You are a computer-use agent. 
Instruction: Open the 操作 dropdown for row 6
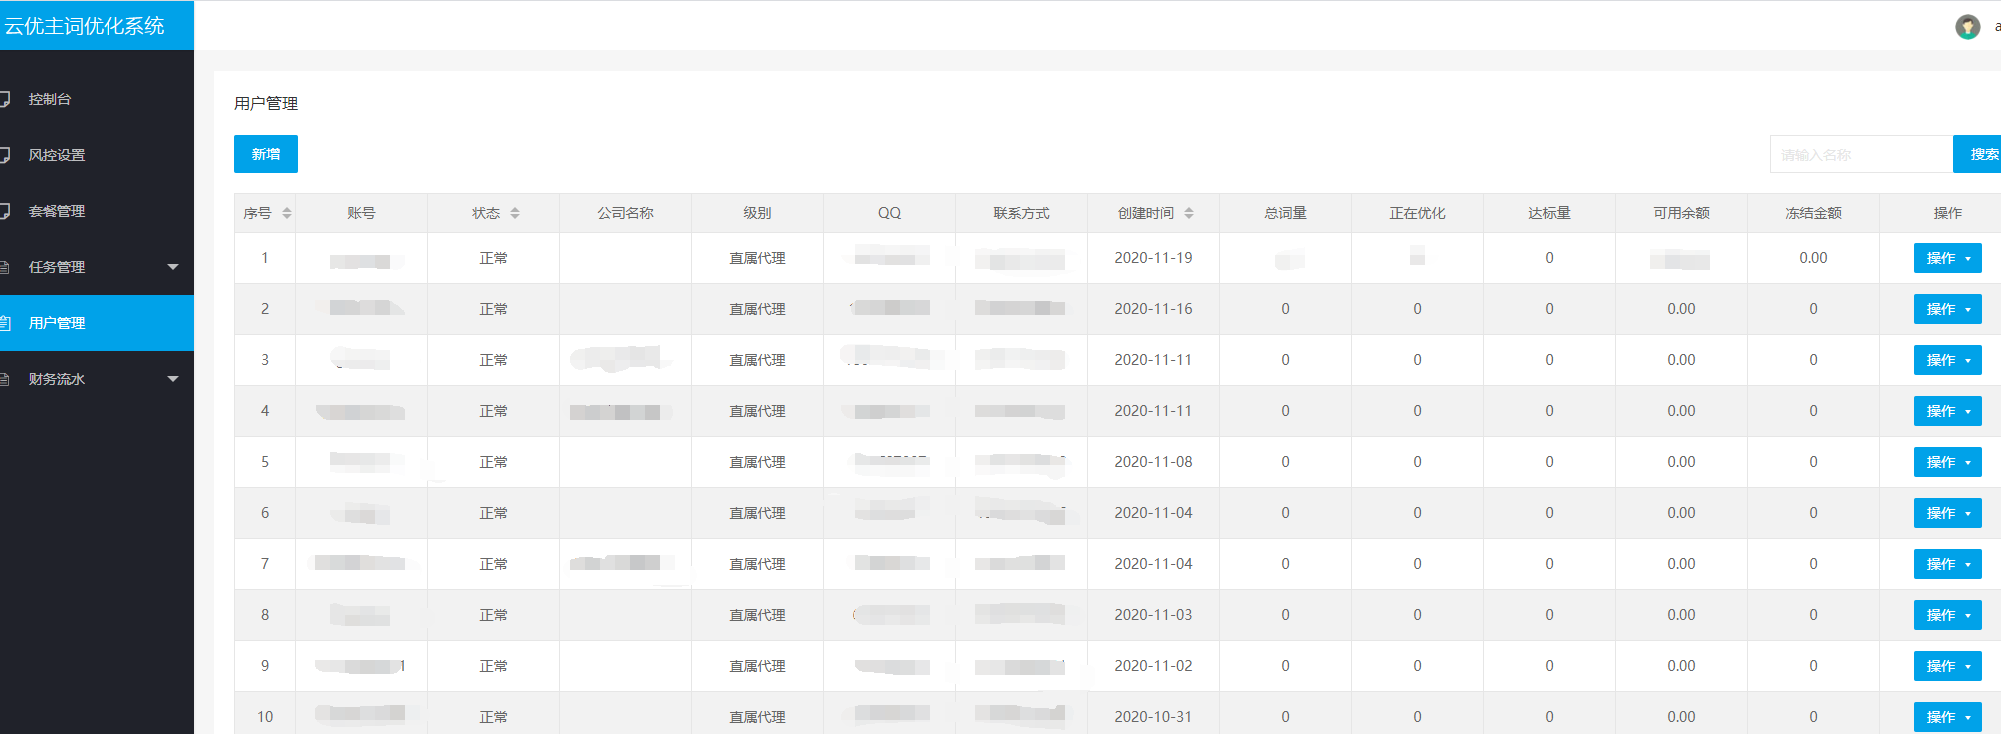(1948, 513)
